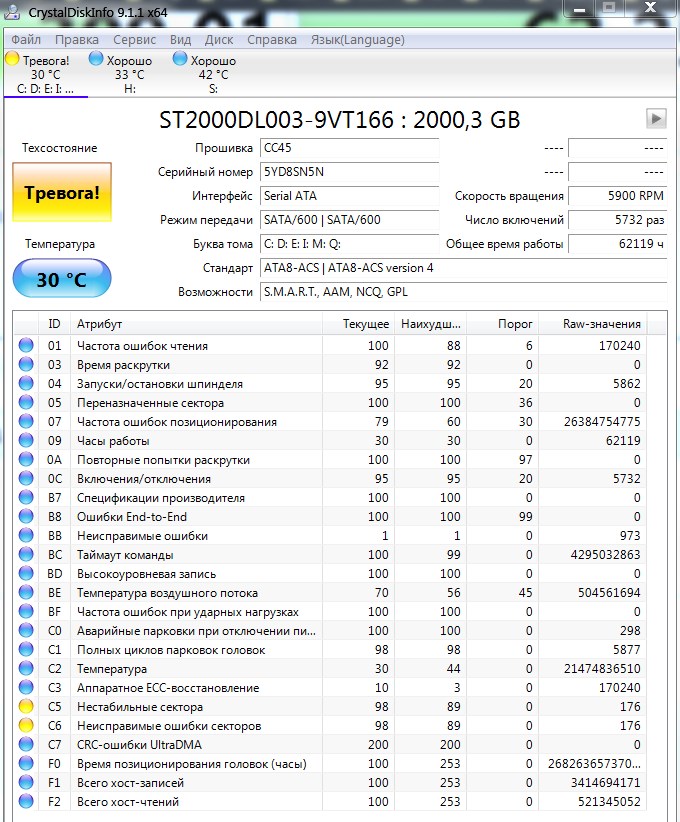Click the blue status icon for attribute C1
The image size is (680, 822).
coord(26,649)
